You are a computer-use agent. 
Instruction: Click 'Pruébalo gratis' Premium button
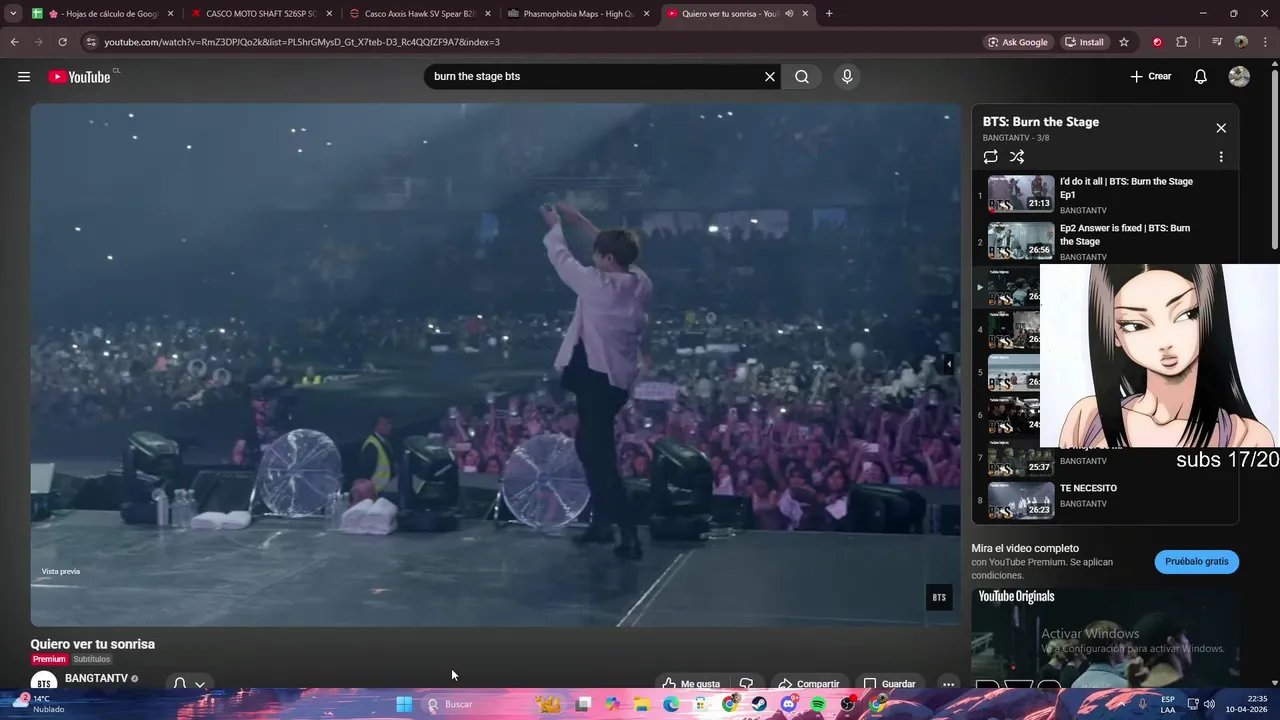pyautogui.click(x=1196, y=562)
